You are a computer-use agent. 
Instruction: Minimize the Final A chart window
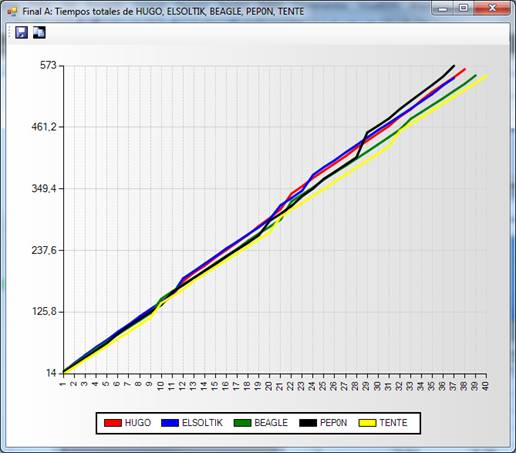pyautogui.click(x=443, y=8)
